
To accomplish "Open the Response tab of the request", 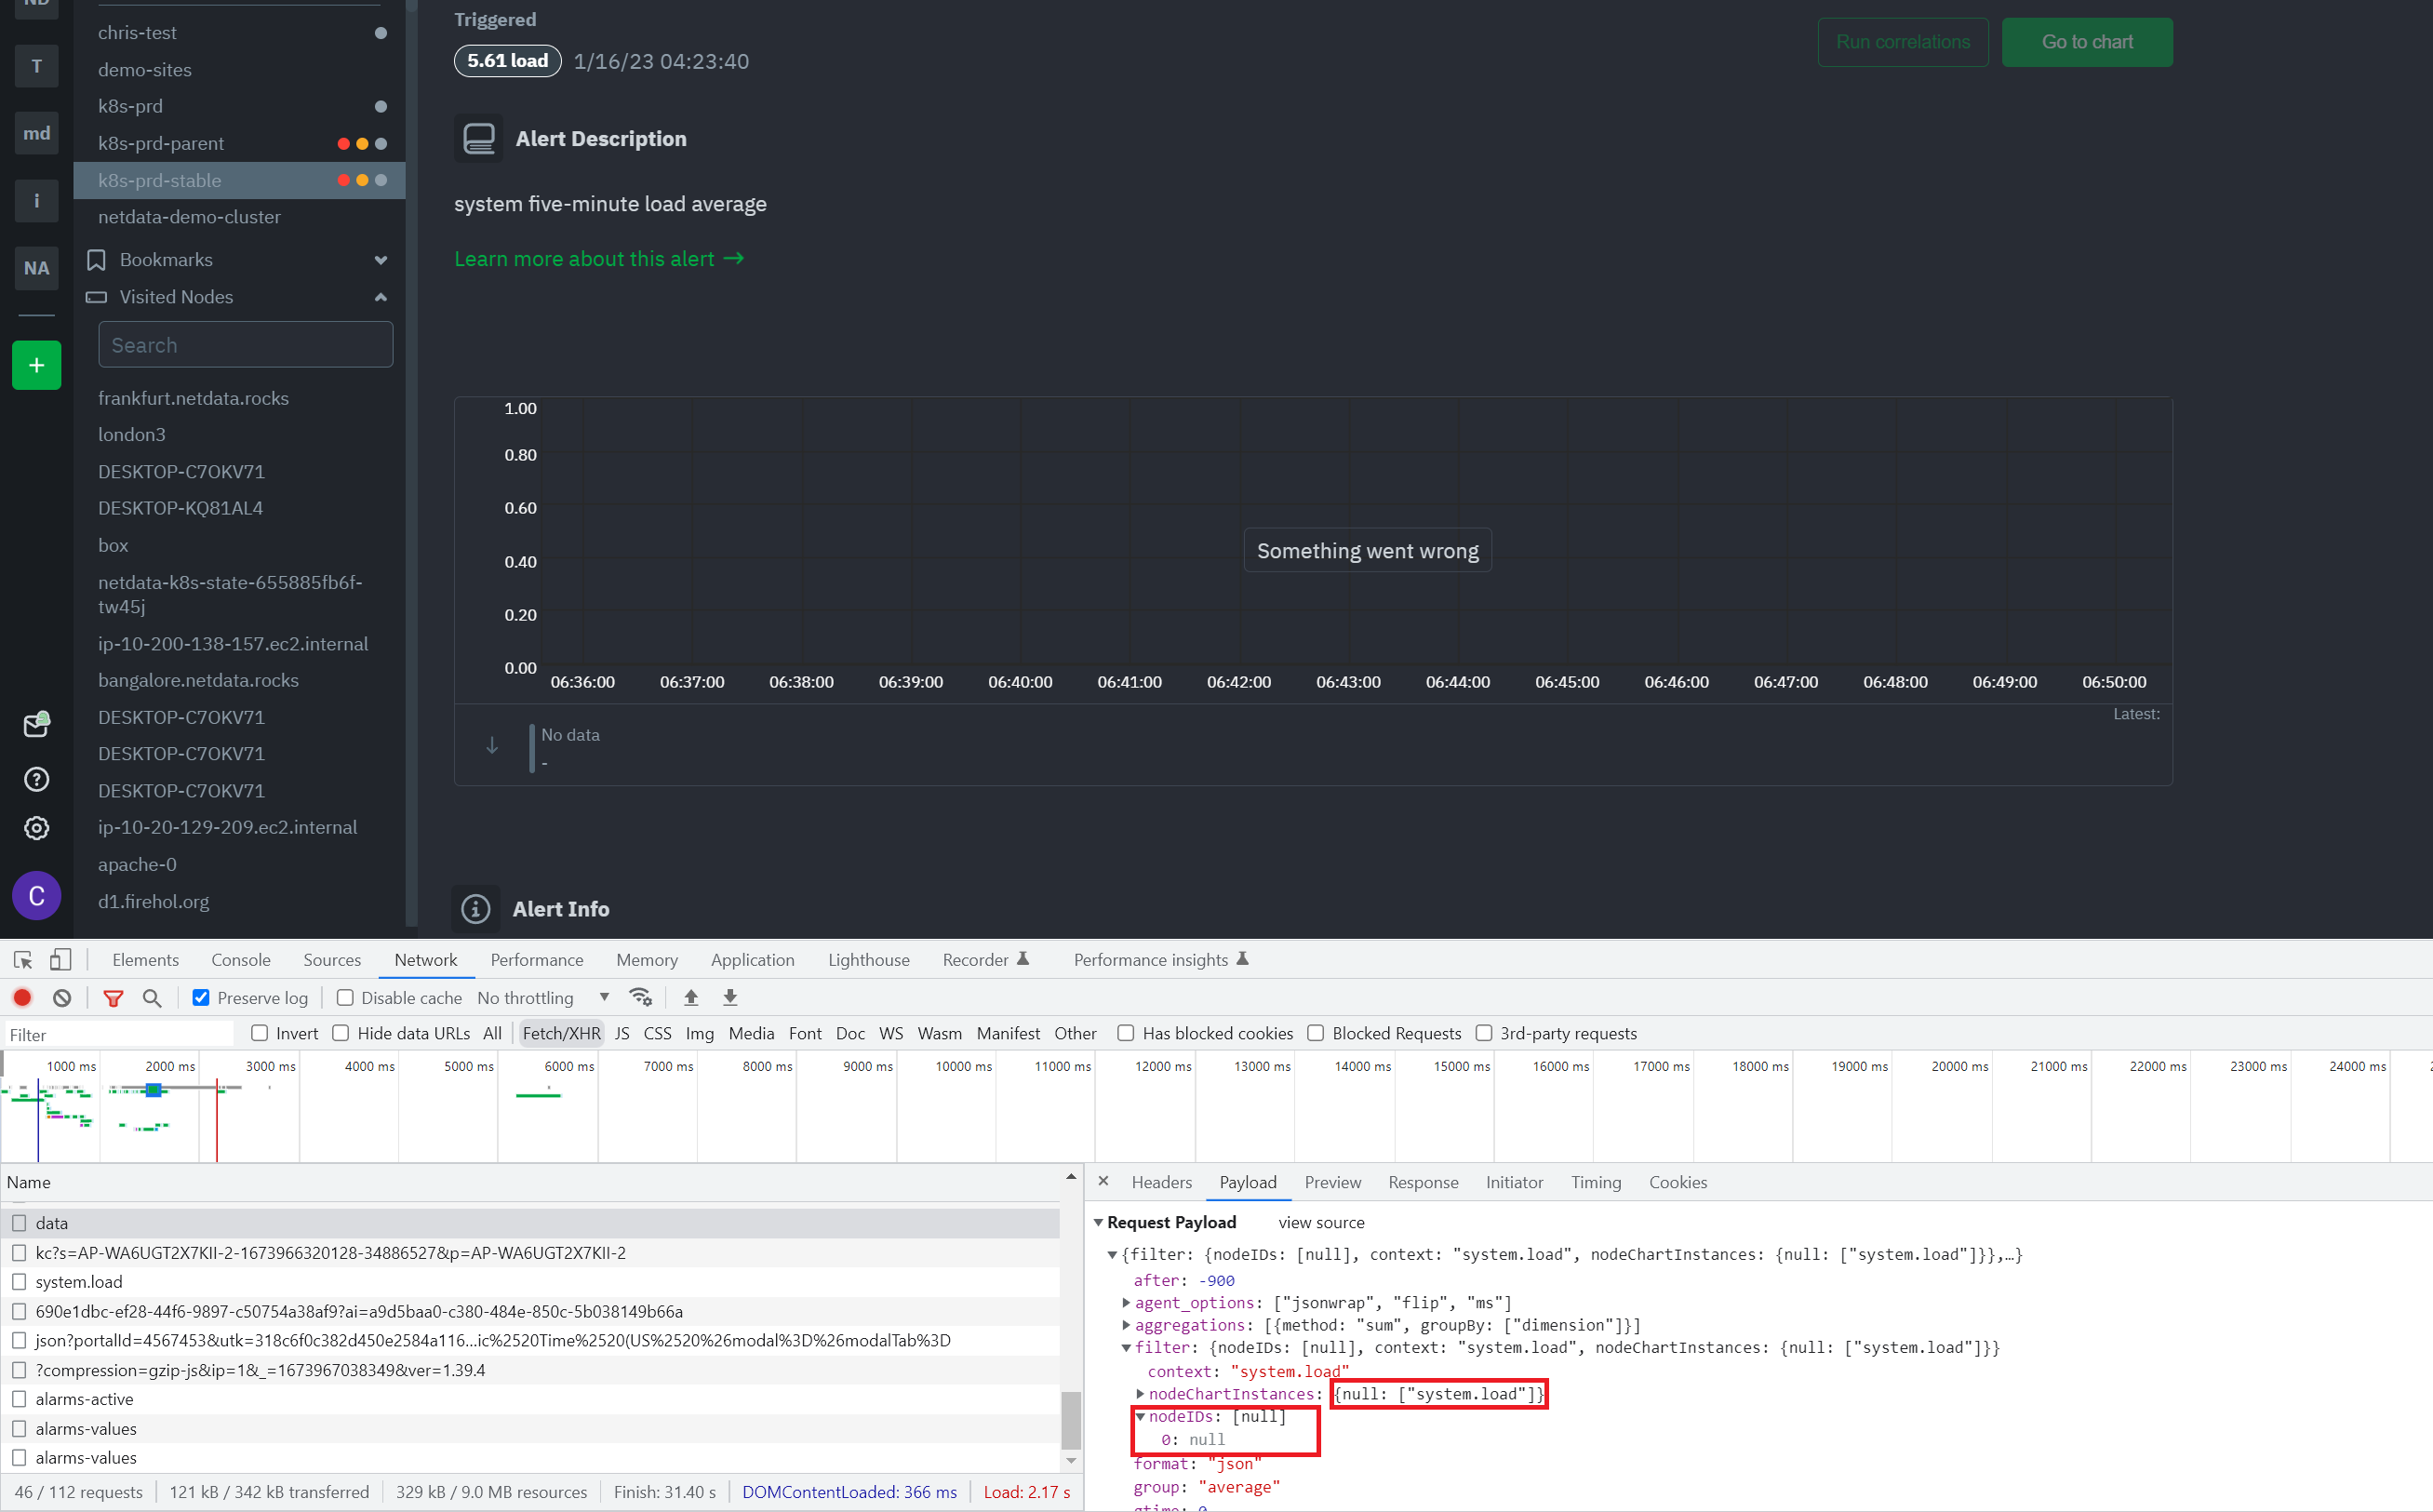I will pyautogui.click(x=1424, y=1182).
